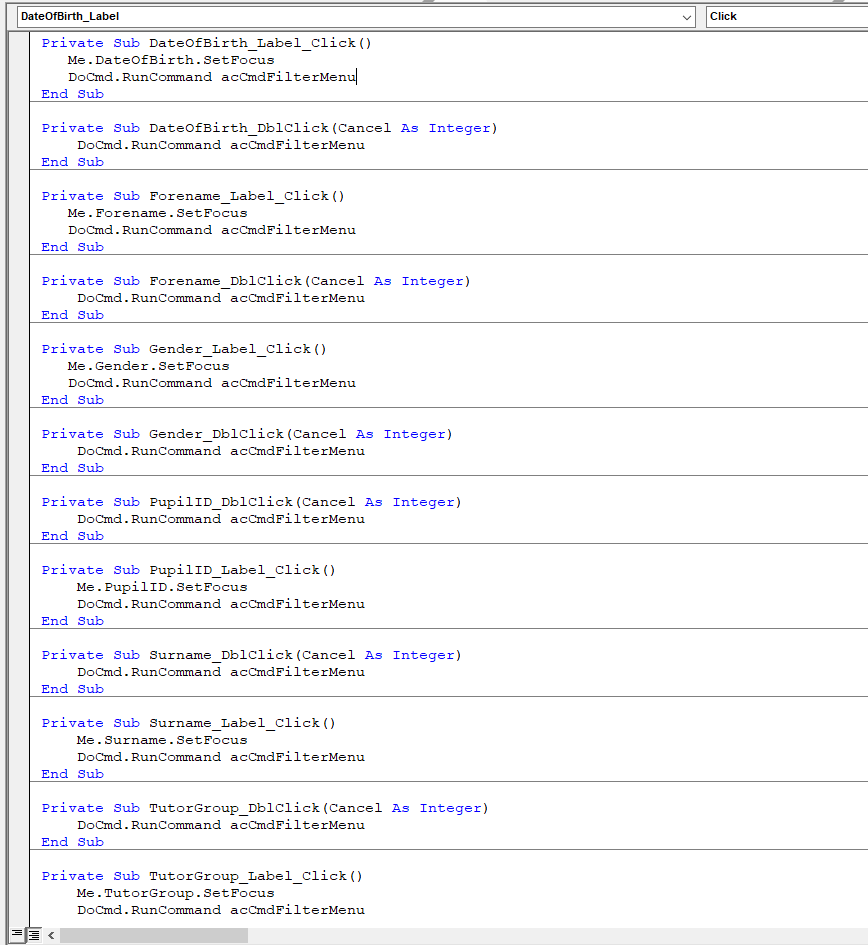Click line 'Private Sub Surname_Label_Click()'
This screenshot has height=945, width=868.
pos(188,724)
